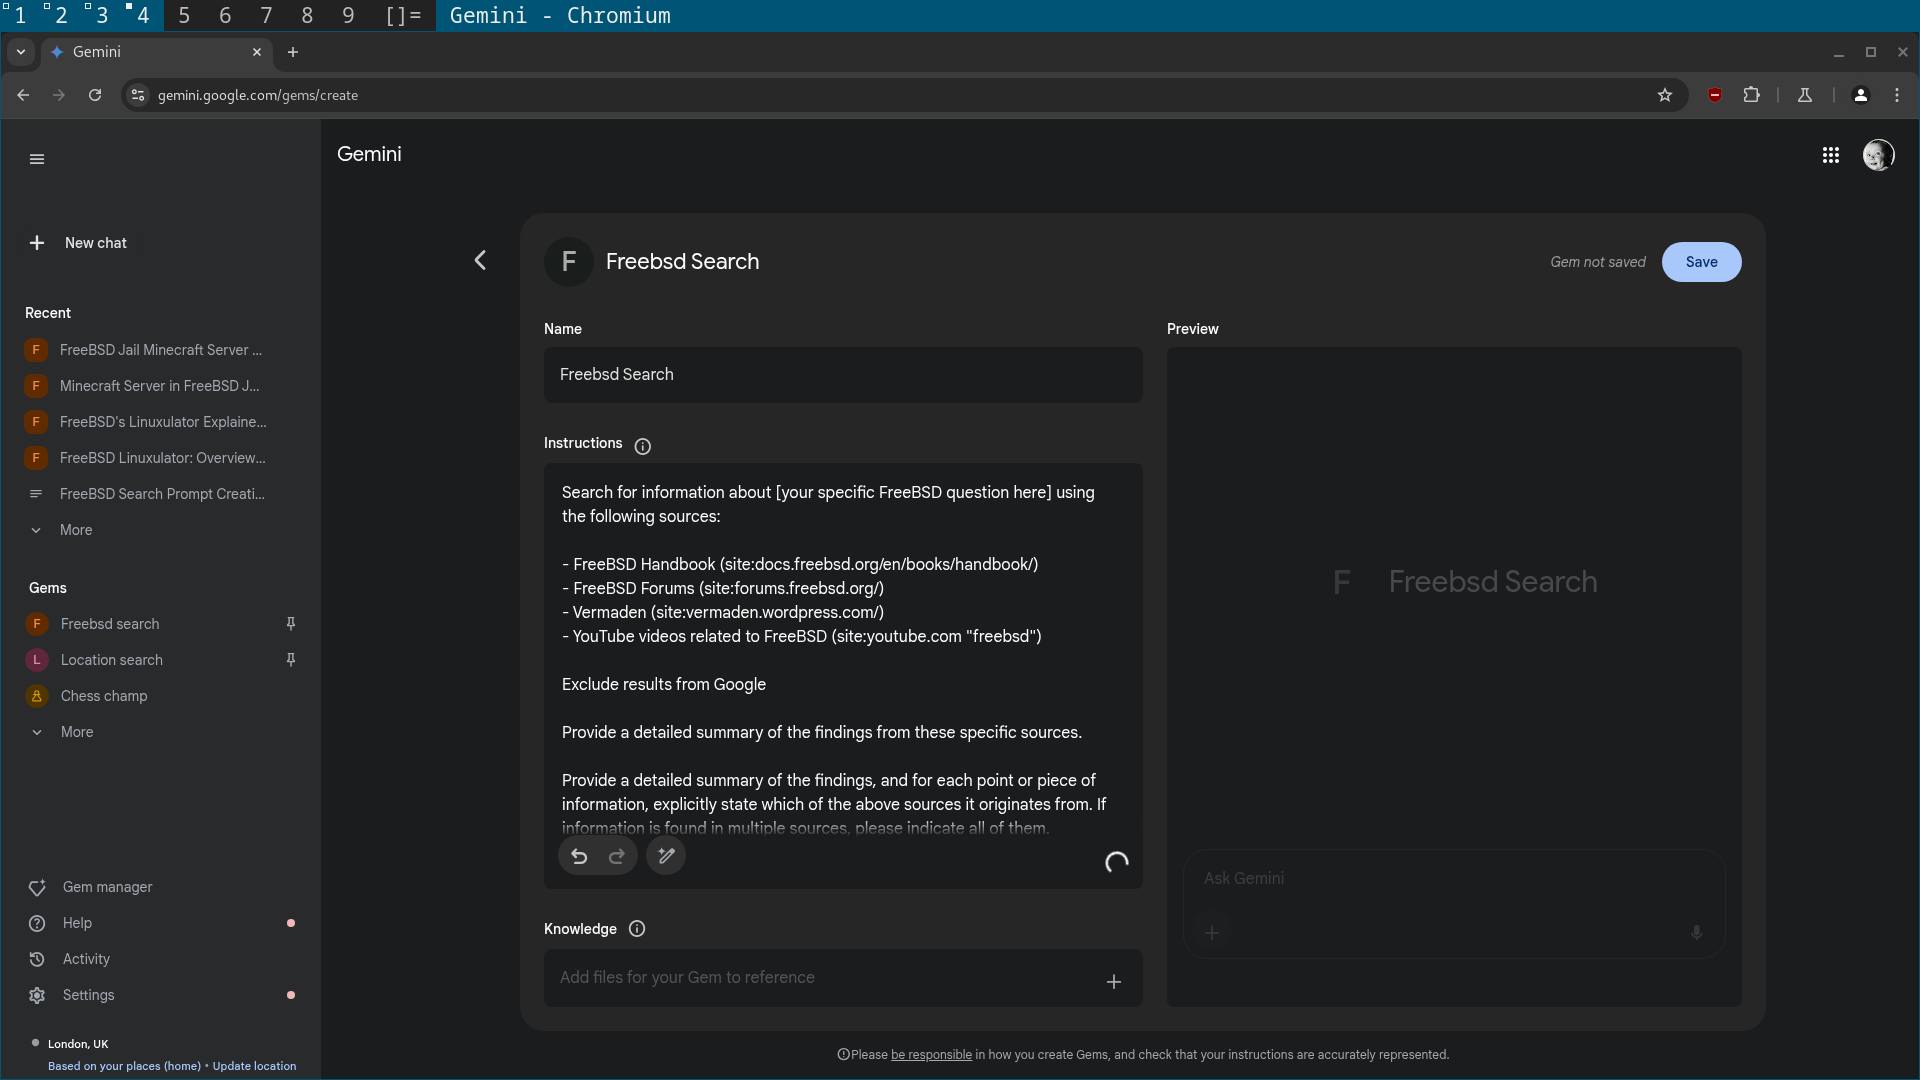The height and width of the screenshot is (1080, 1920).
Task: Expand More under Recent chats
Action: click(x=75, y=530)
